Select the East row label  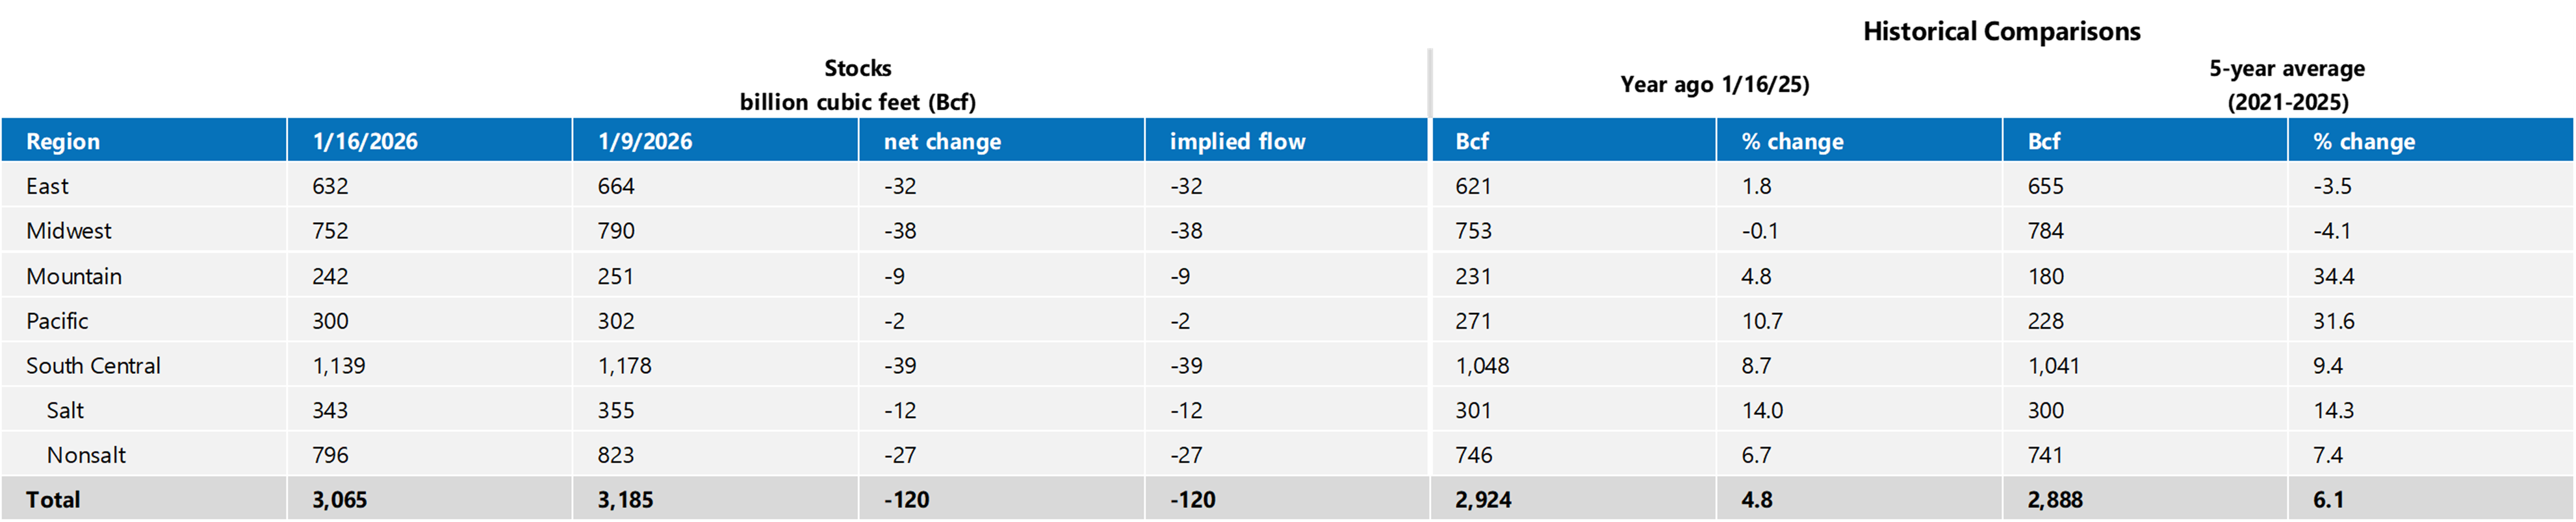47,186
